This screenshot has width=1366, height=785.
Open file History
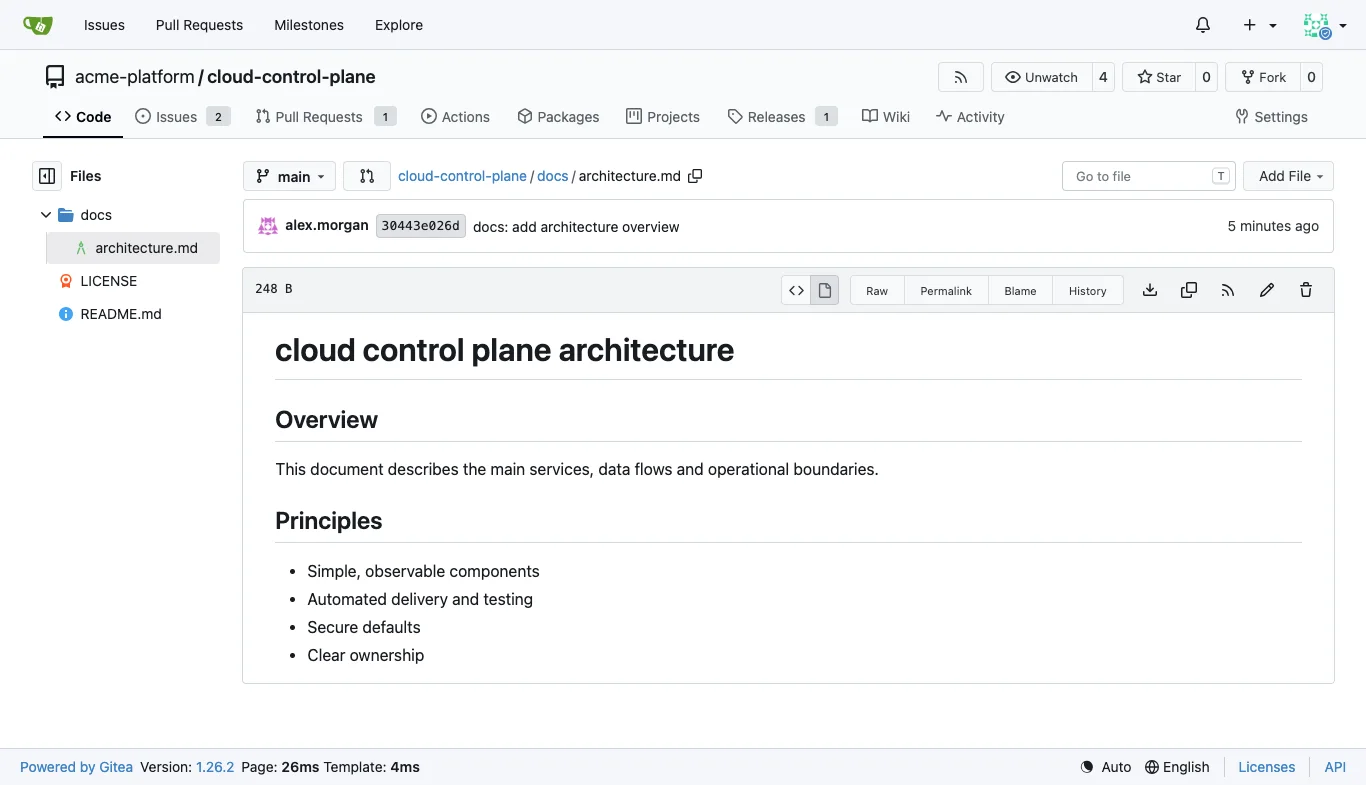[x=1087, y=290]
